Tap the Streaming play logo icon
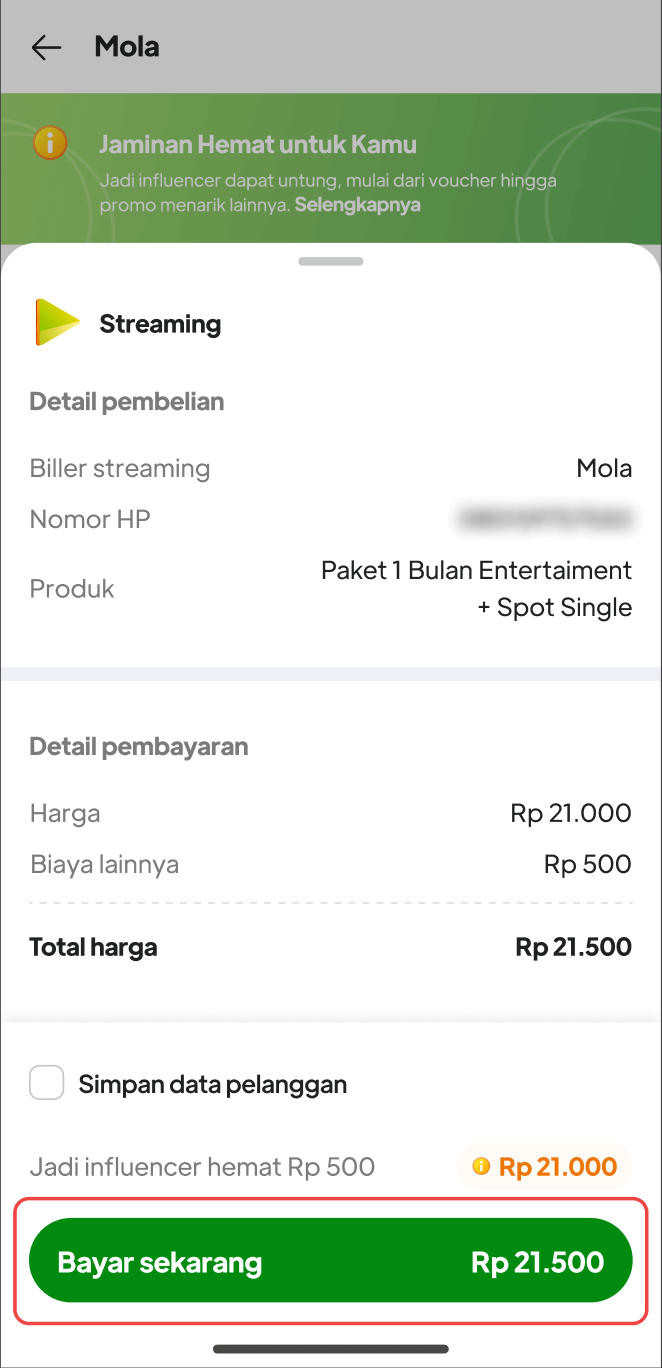The width and height of the screenshot is (662, 1368). (x=57, y=323)
